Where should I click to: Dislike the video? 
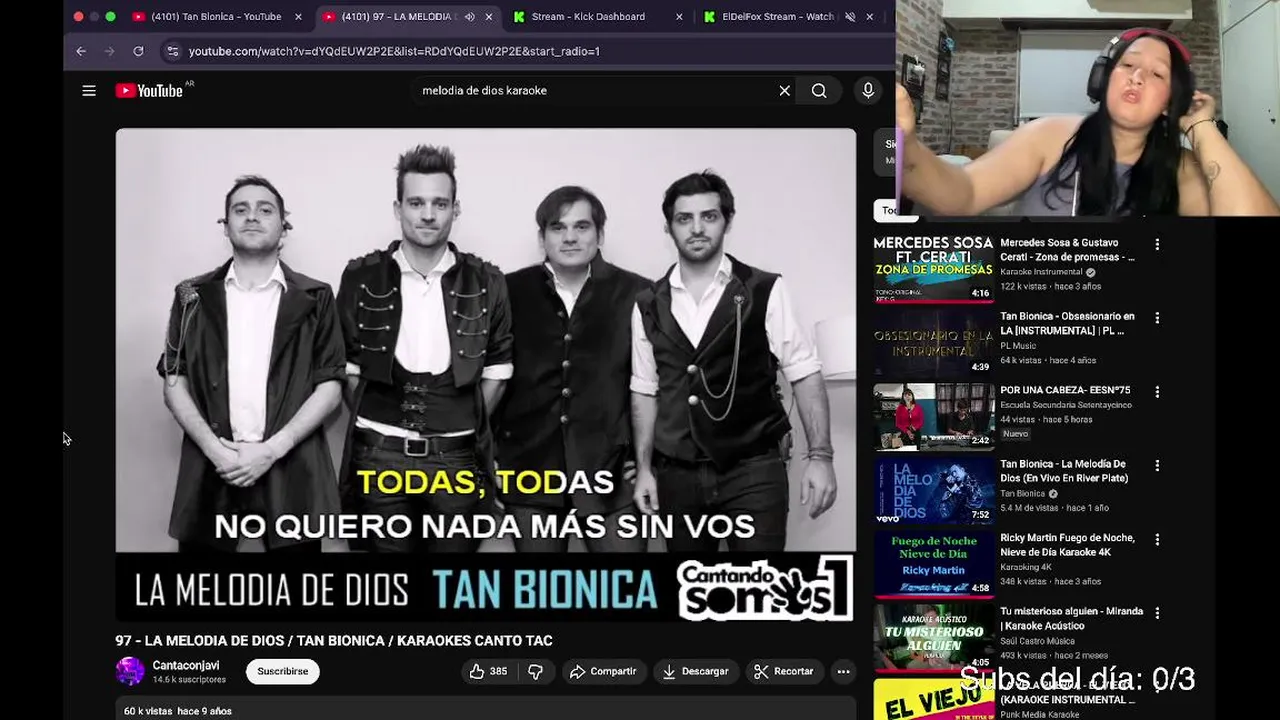(x=535, y=672)
